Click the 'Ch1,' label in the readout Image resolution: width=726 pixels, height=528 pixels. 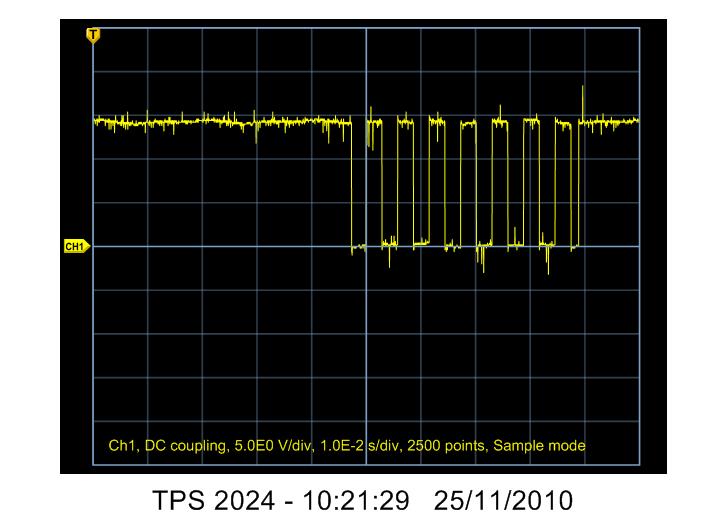124,446
